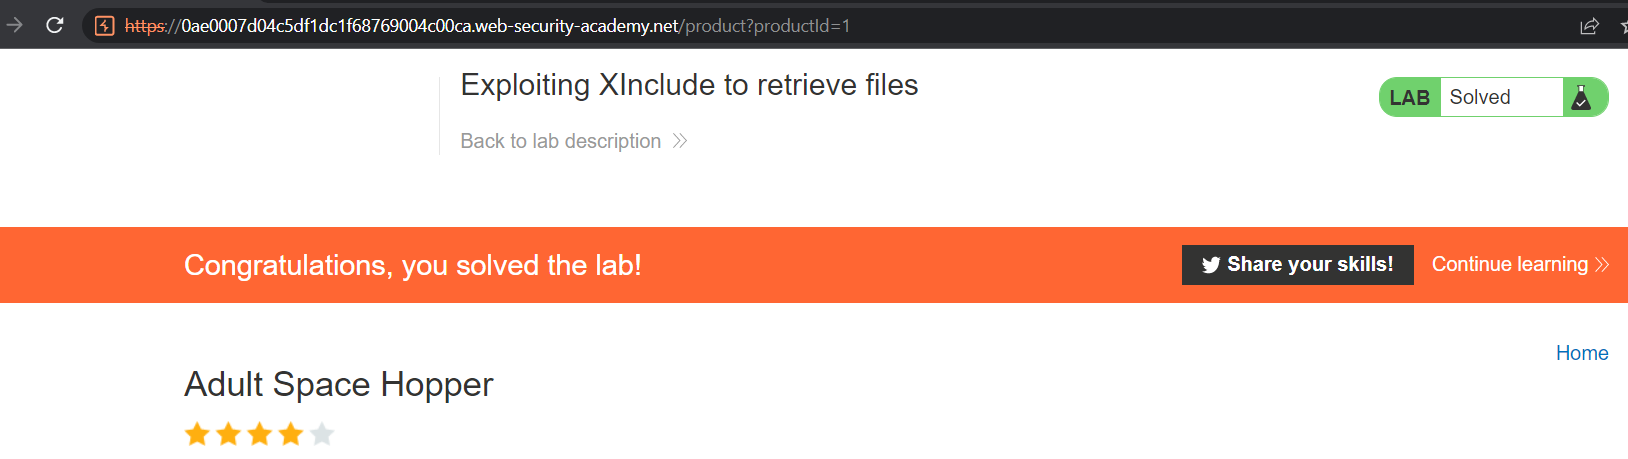The image size is (1628, 459).
Task: Click the Twitter bird icon
Action: click(1211, 265)
